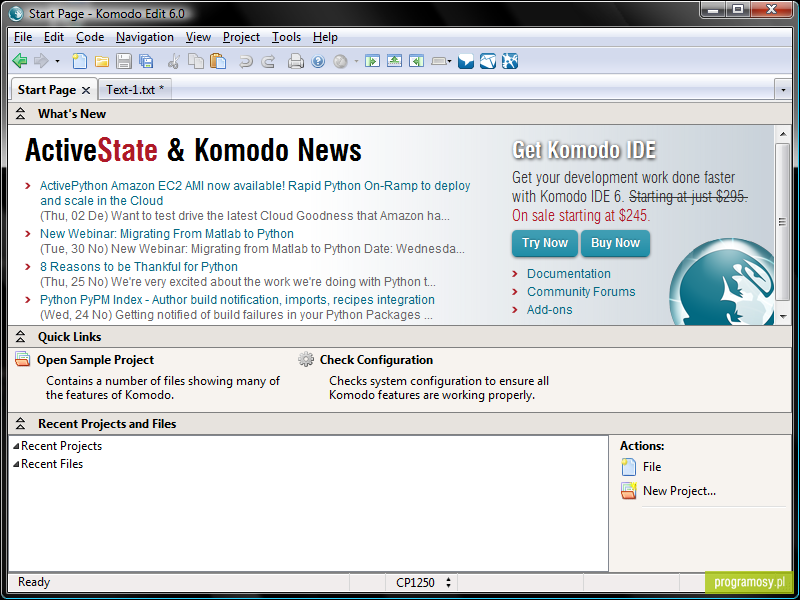Image resolution: width=800 pixels, height=600 pixels.
Task: Collapse the Quick Links section
Action: 20,337
